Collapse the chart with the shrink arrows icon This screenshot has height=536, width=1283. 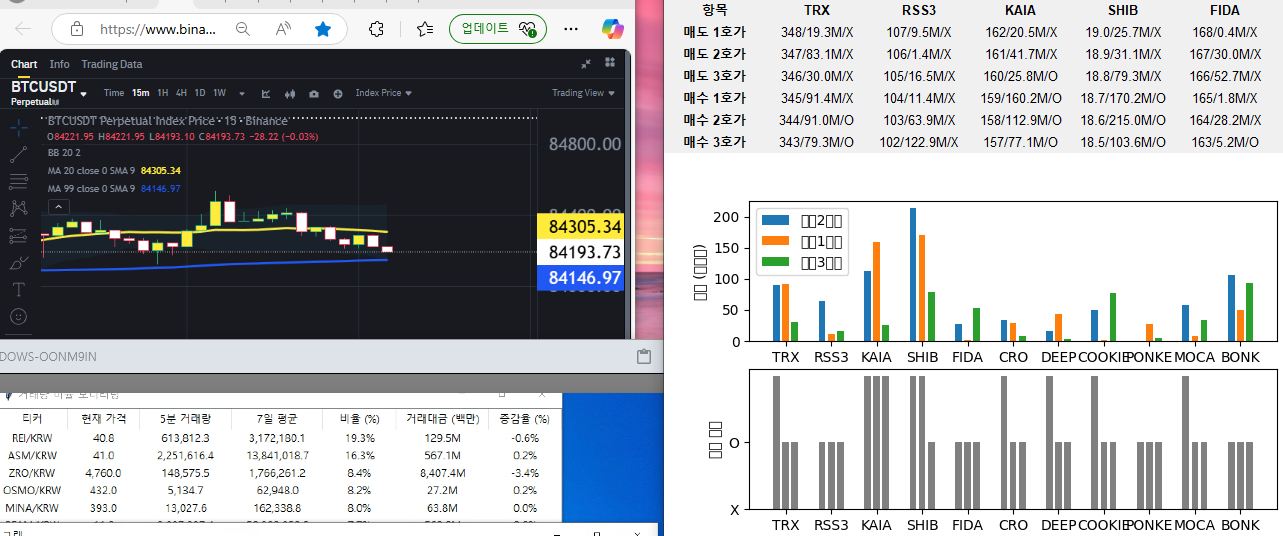coord(587,63)
